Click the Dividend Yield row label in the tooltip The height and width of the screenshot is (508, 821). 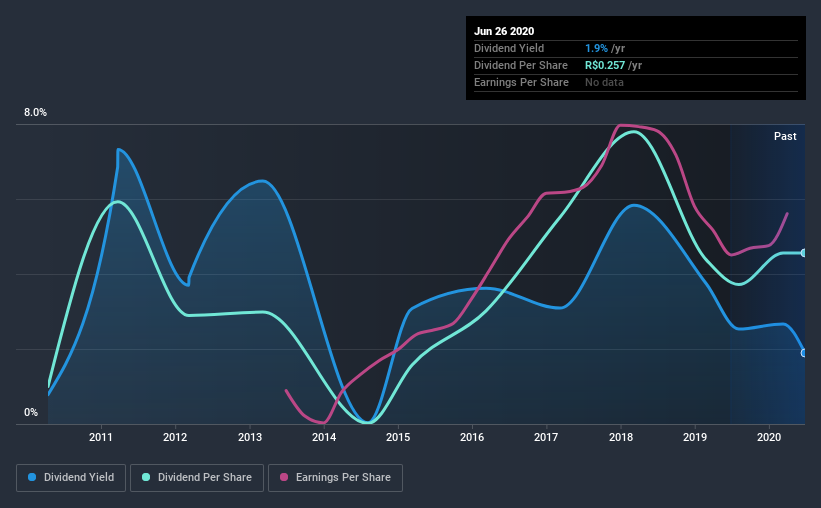509,48
